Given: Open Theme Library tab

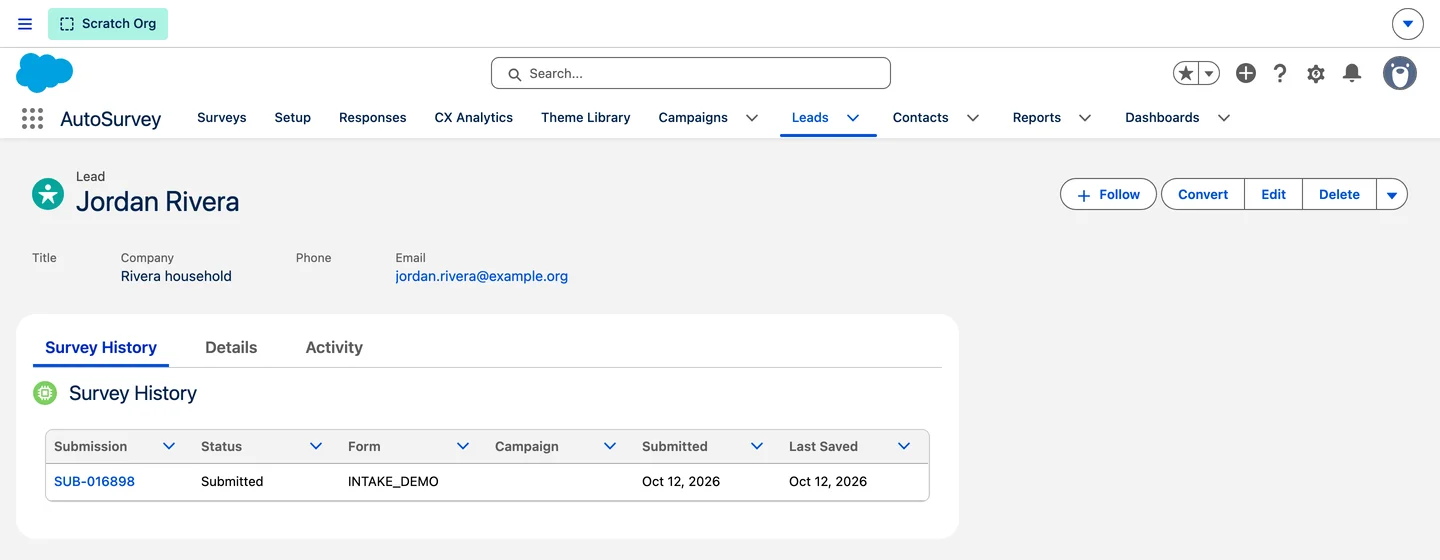Looking at the screenshot, I should pyautogui.click(x=586, y=117).
